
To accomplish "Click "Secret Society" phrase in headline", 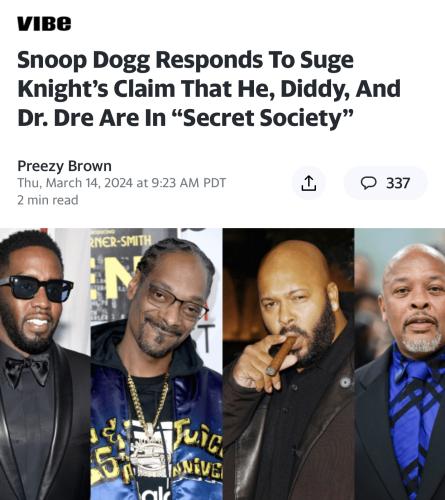I will pos(264,118).
